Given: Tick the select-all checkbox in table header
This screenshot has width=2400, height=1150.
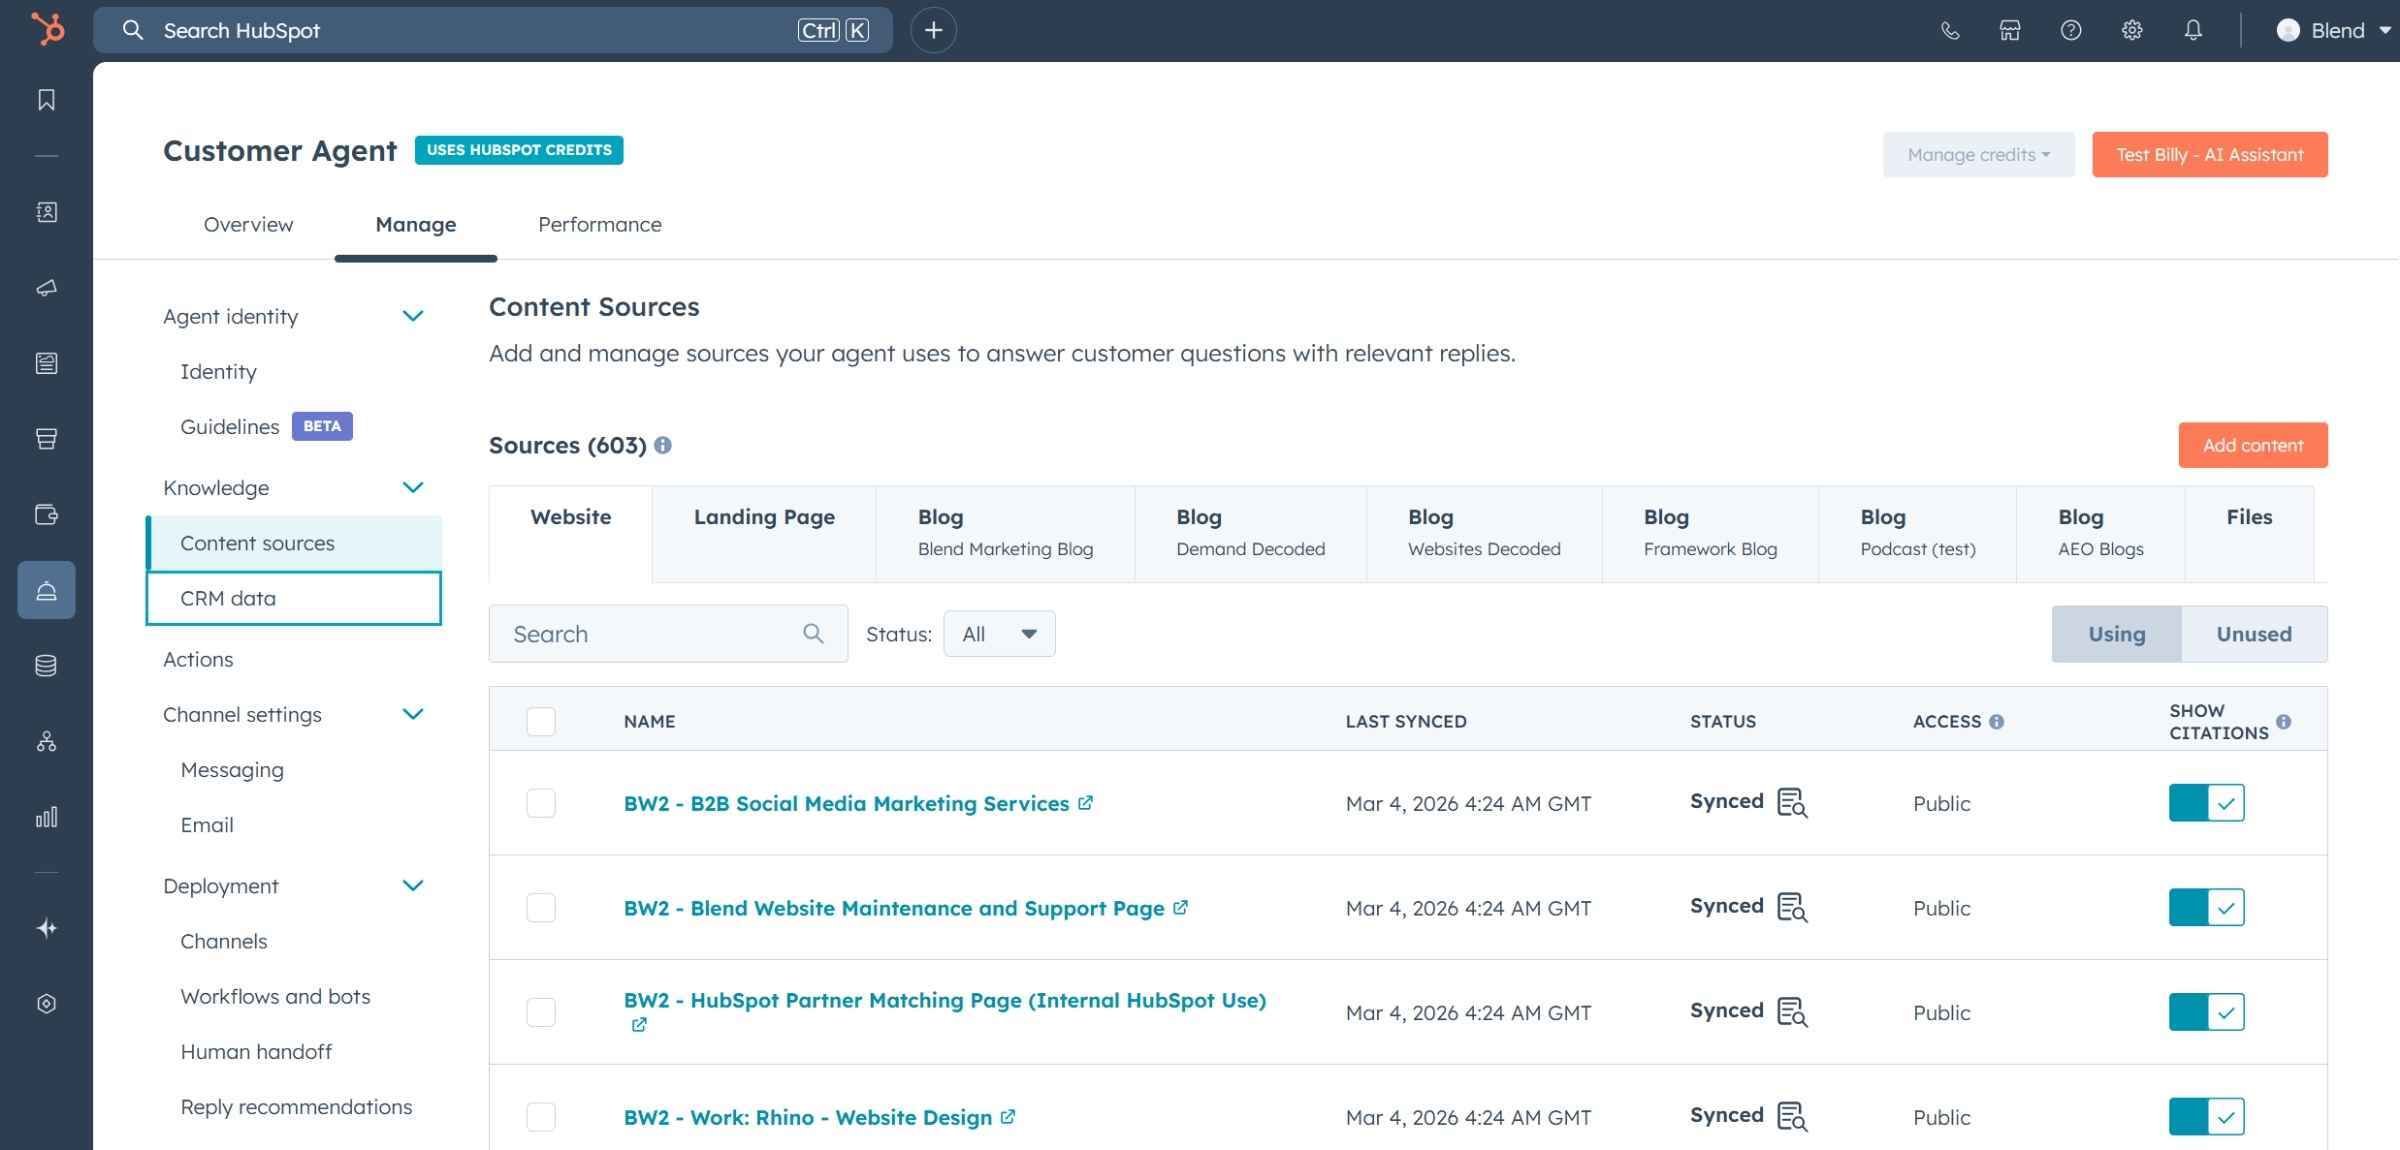Looking at the screenshot, I should pyautogui.click(x=541, y=721).
